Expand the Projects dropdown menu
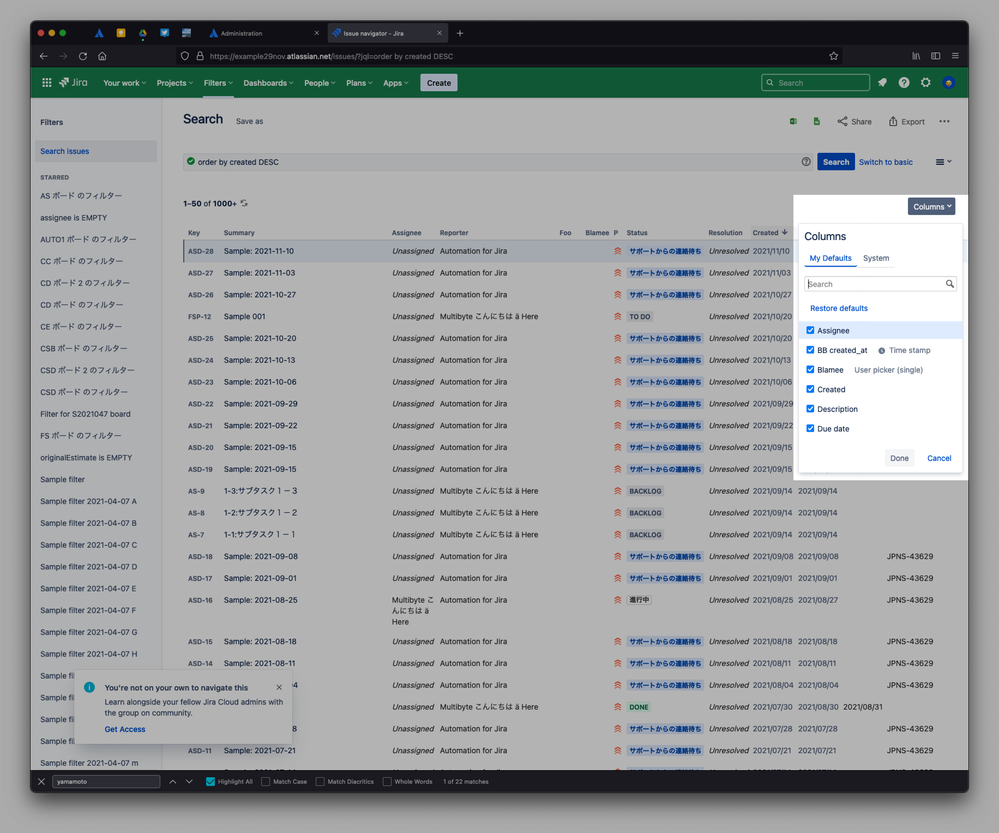The height and width of the screenshot is (833, 999). pos(175,83)
